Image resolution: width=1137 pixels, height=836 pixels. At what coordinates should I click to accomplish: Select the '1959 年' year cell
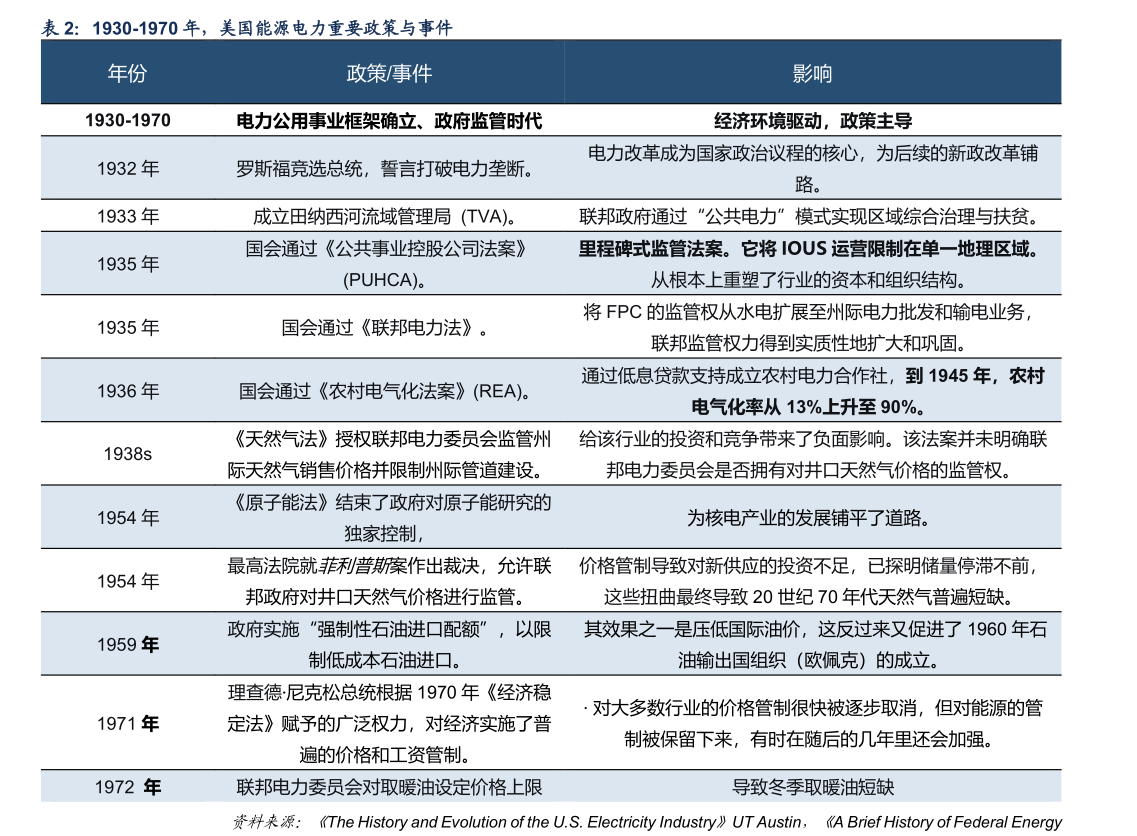tap(128, 645)
